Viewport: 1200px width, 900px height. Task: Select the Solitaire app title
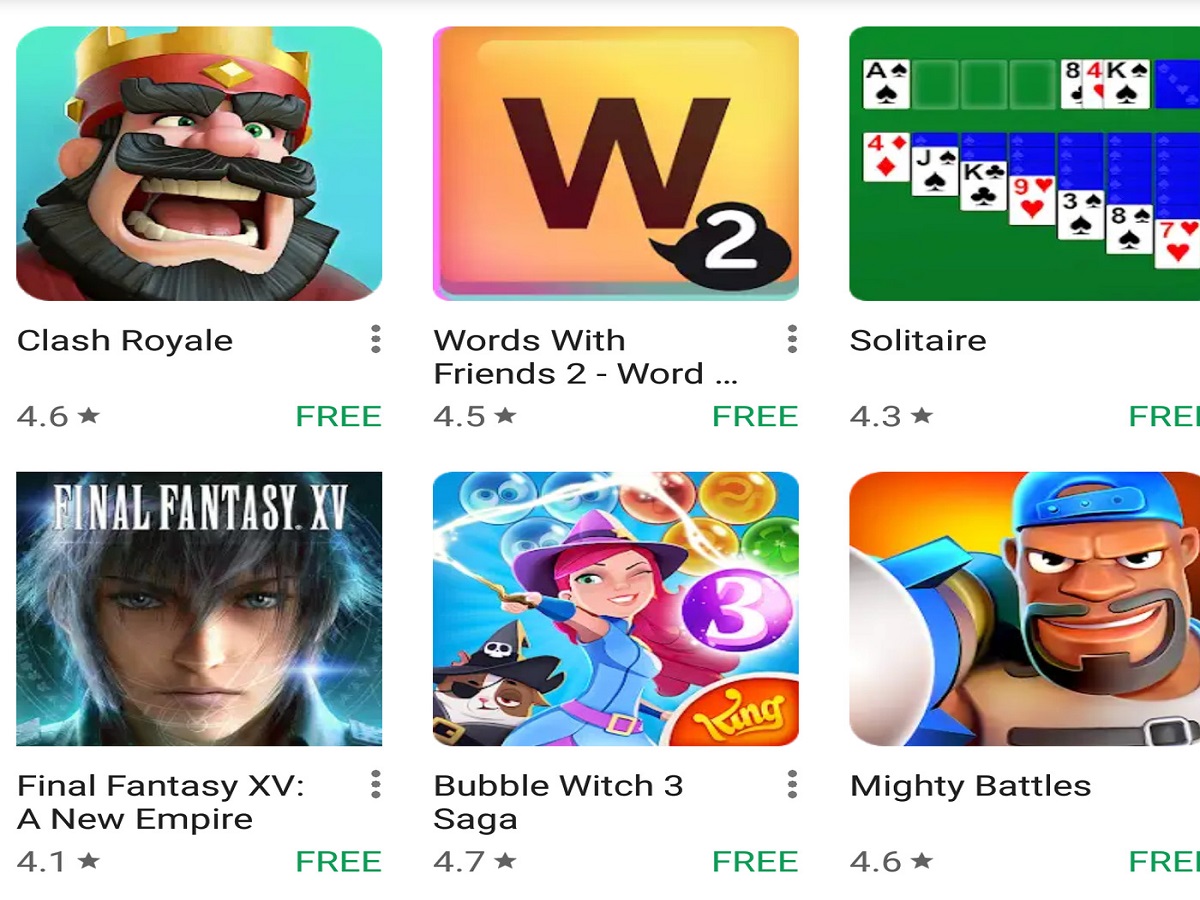(x=918, y=340)
